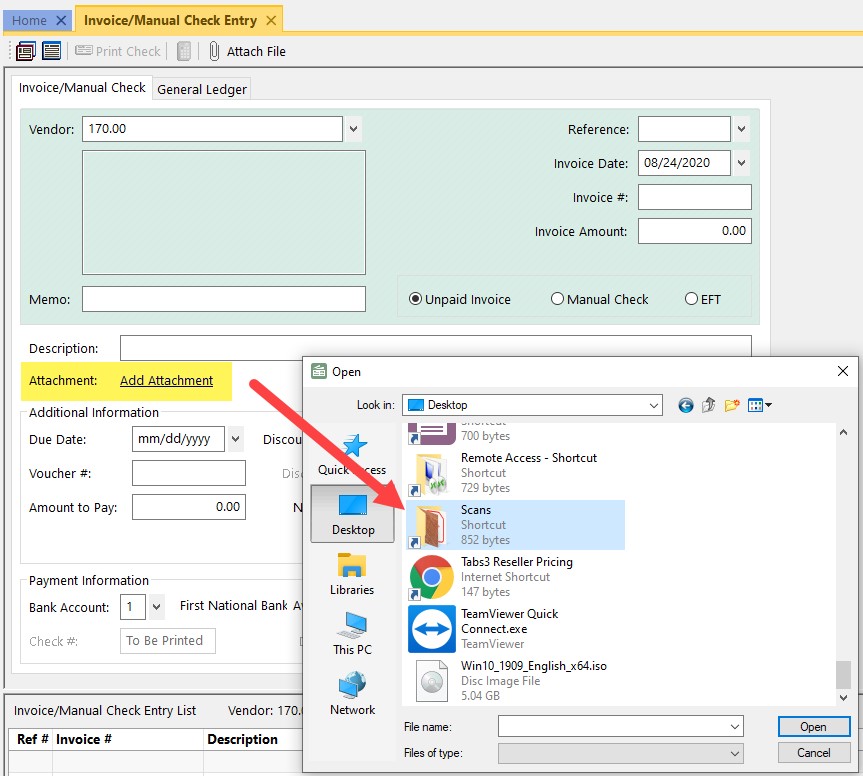Open the calculator icon on the toolbar

pos(184,51)
